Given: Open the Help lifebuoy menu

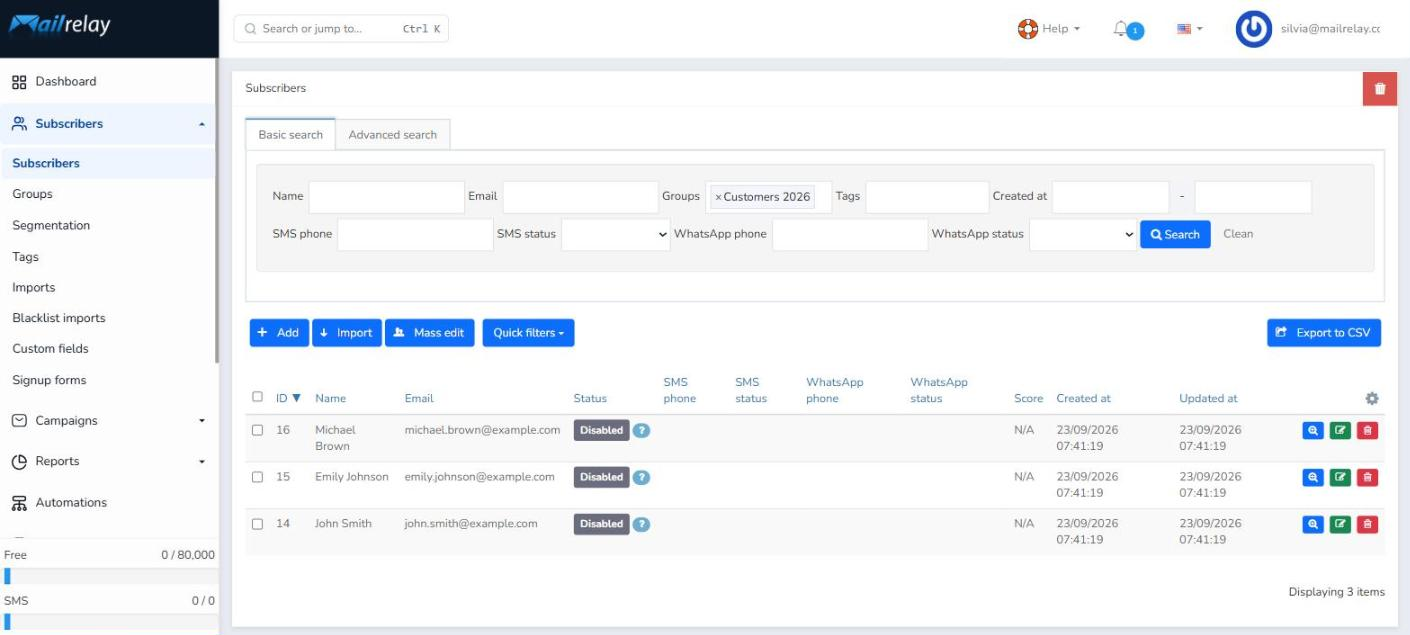Looking at the screenshot, I should point(1048,29).
